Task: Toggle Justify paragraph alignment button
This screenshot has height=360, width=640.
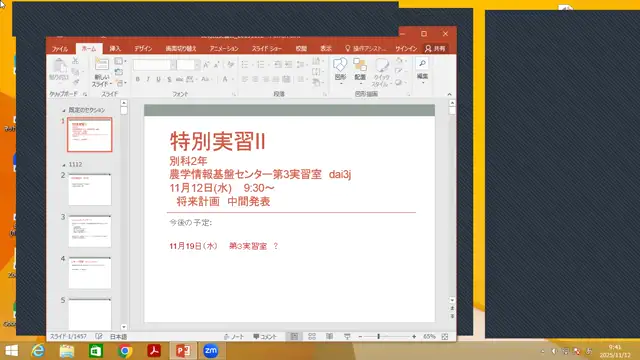Action: (x=276, y=79)
